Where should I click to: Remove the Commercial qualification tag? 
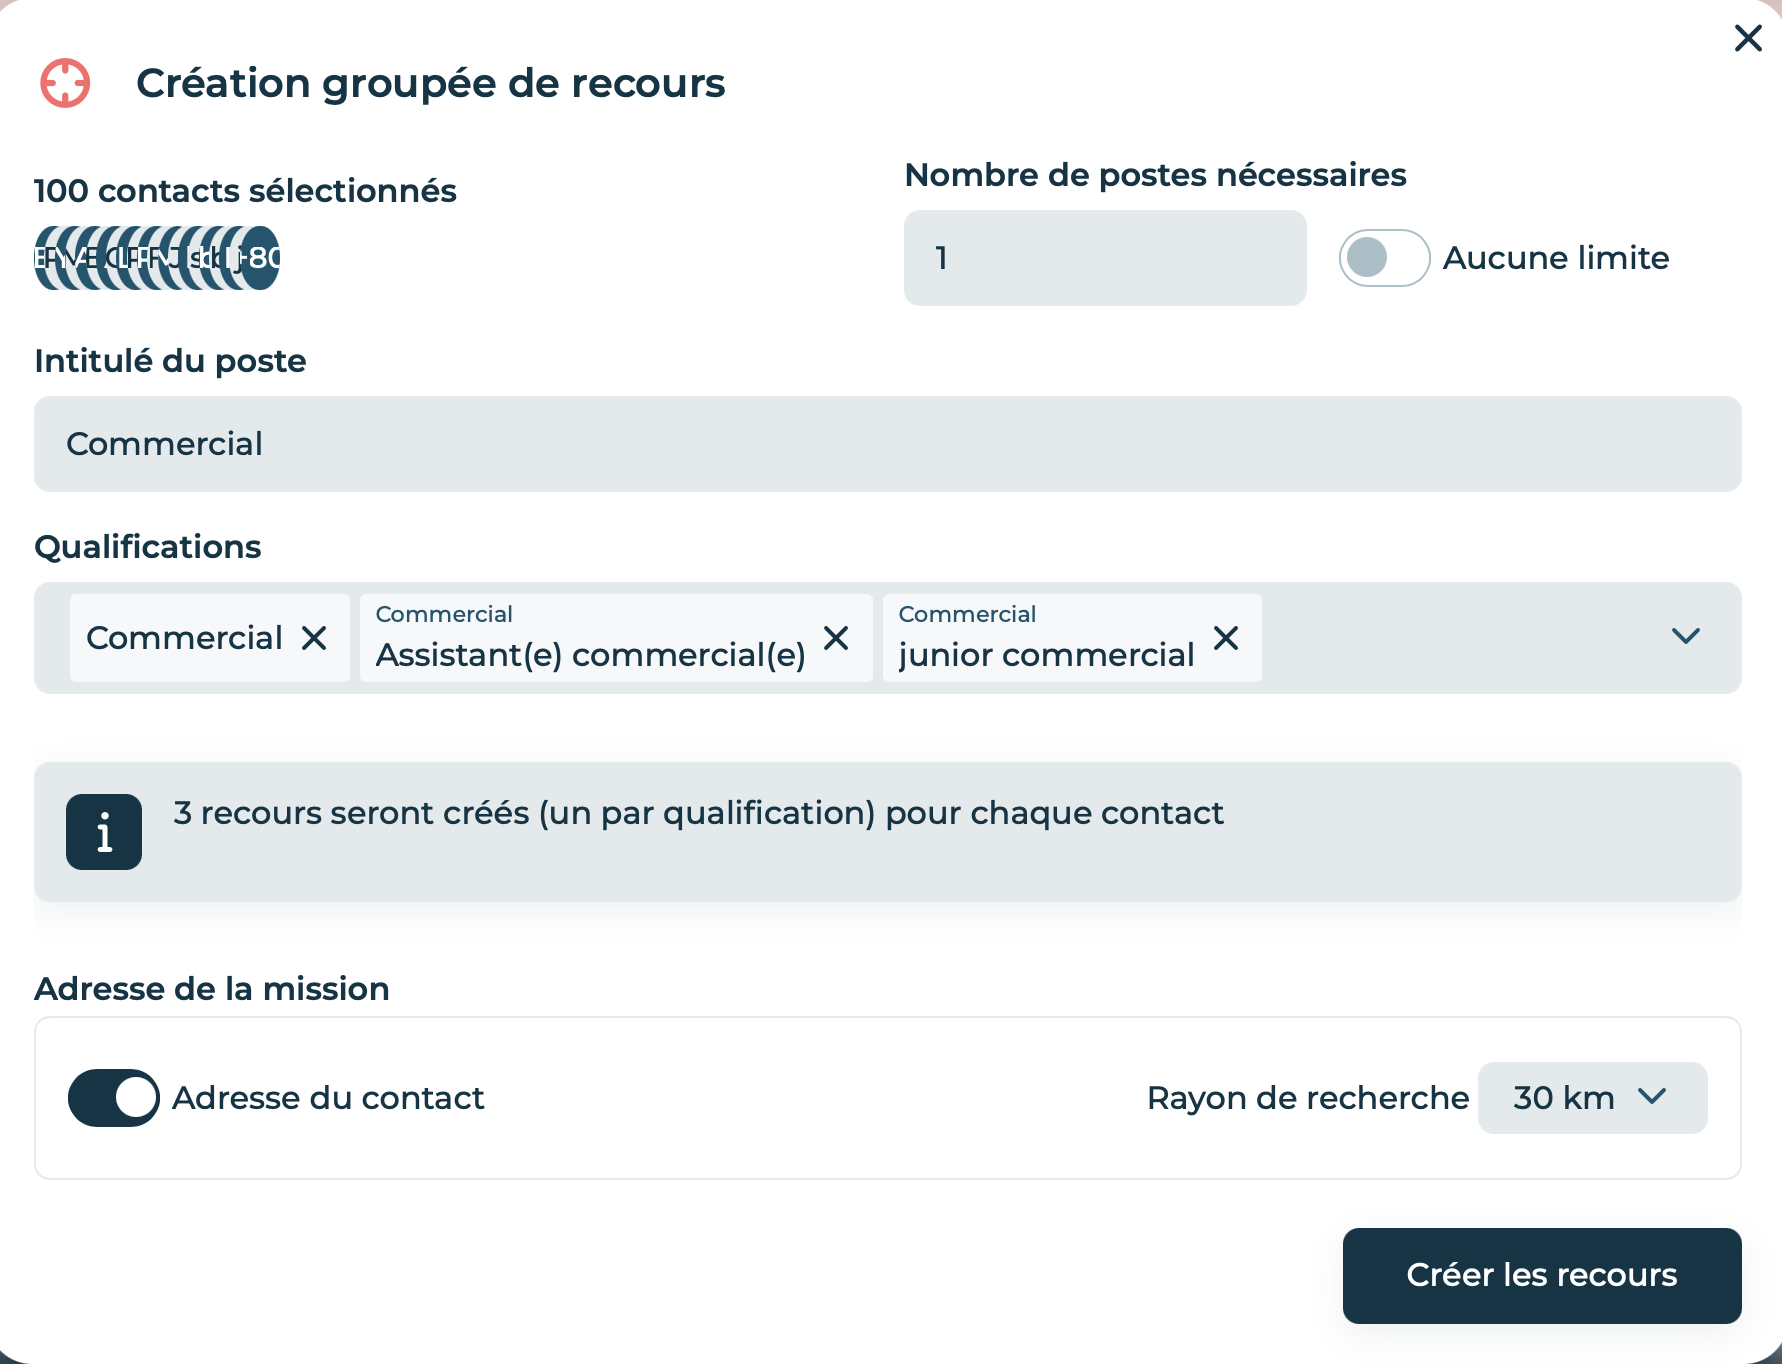[x=314, y=638]
